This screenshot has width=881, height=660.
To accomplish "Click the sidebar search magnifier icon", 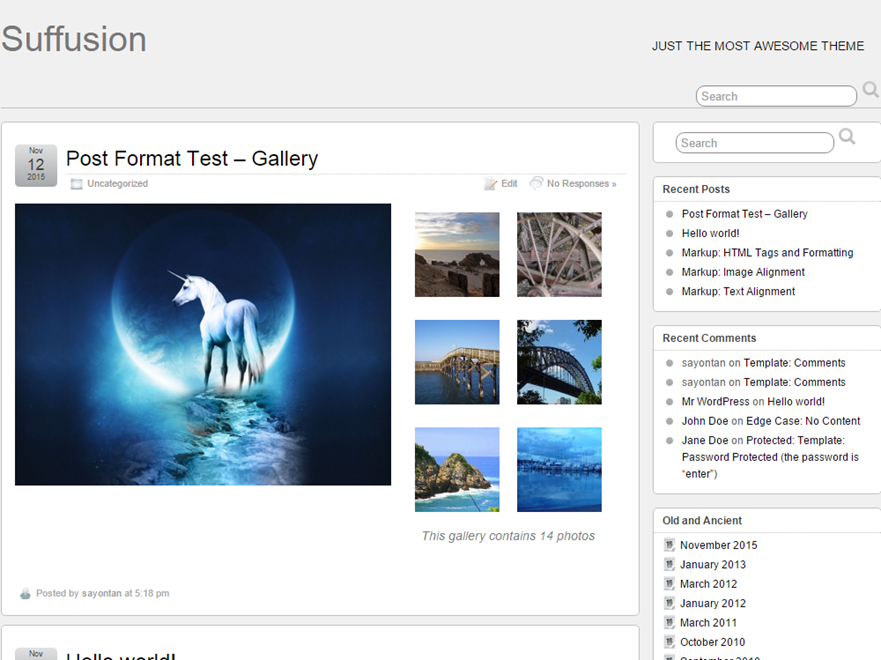I will pyautogui.click(x=847, y=137).
